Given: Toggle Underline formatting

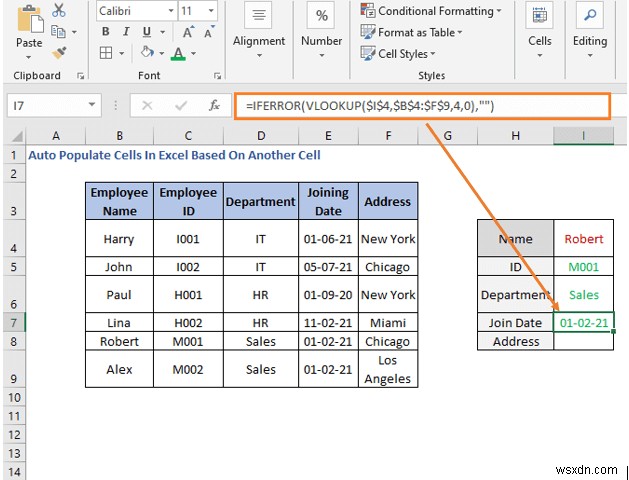Looking at the screenshot, I should [147, 32].
